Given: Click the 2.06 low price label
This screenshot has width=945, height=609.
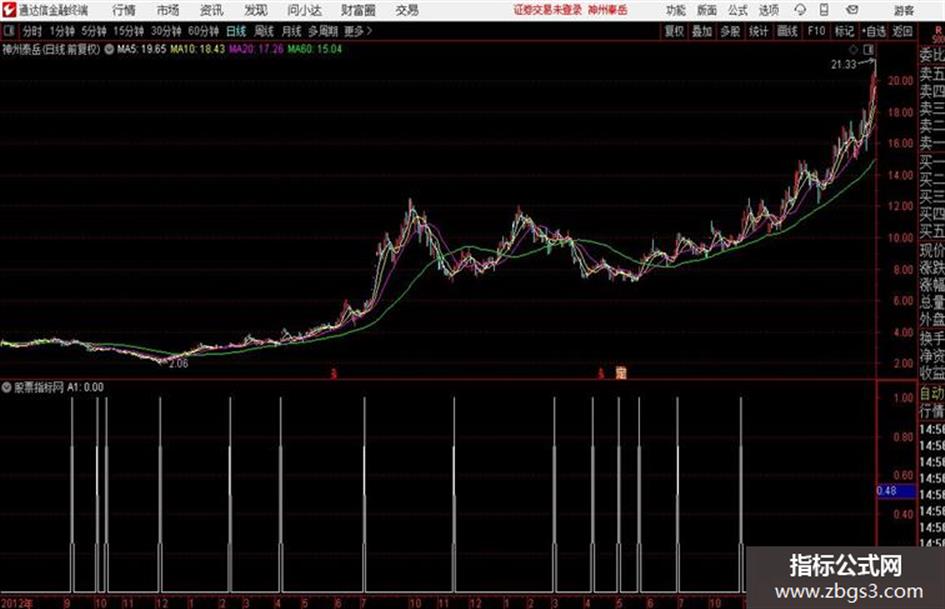Looking at the screenshot, I should point(178,364).
